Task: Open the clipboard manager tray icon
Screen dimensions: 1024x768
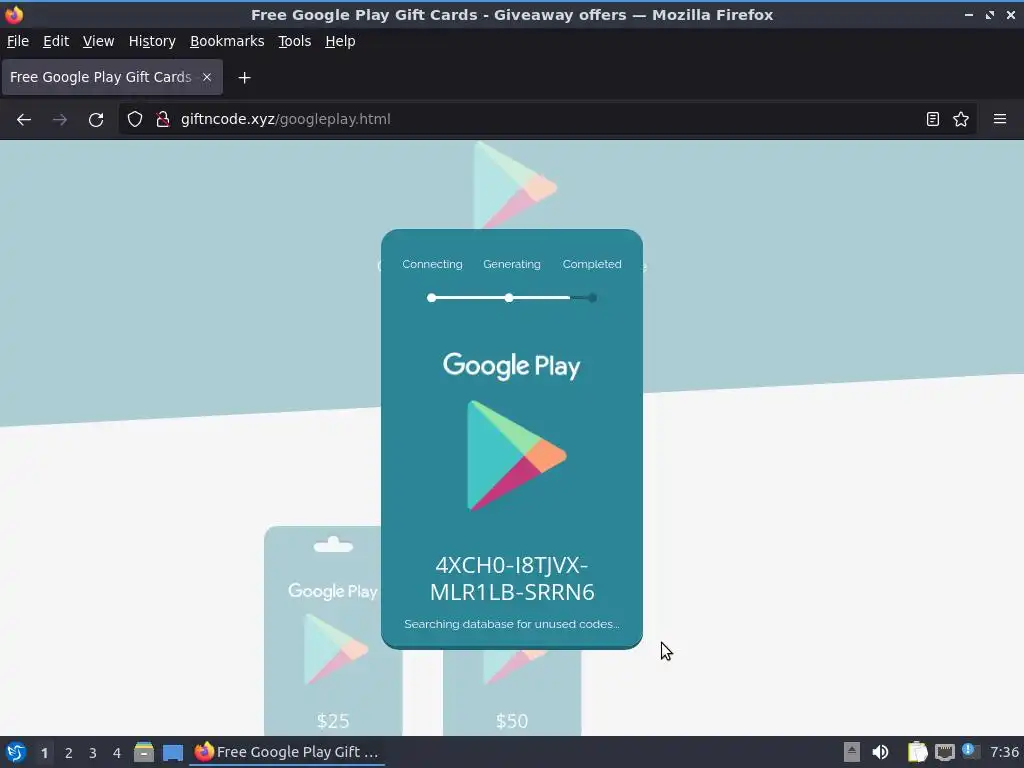Action: [x=917, y=752]
